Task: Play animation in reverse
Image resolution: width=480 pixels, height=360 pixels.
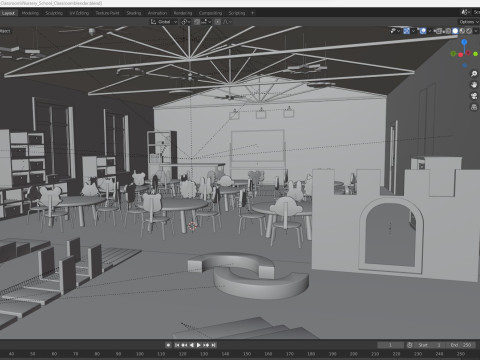Action: [x=191, y=345]
